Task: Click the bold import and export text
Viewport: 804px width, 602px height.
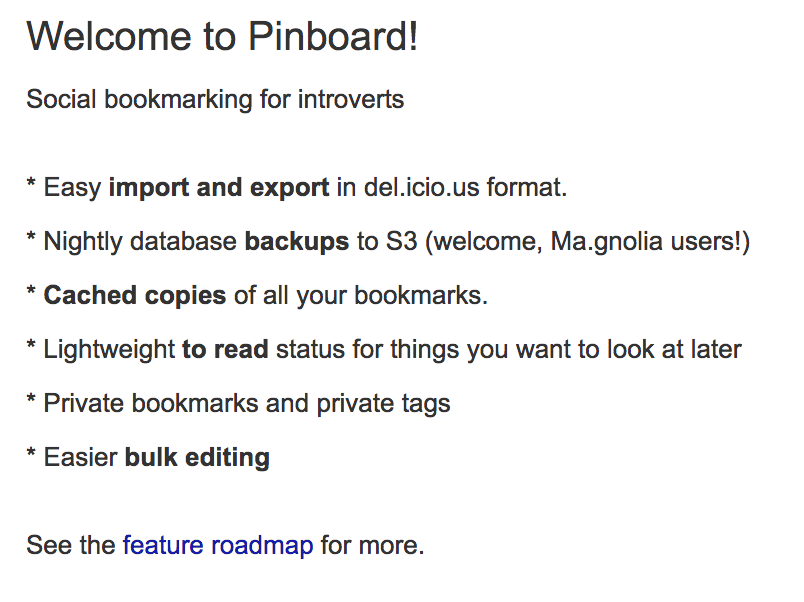Action: click(x=219, y=188)
